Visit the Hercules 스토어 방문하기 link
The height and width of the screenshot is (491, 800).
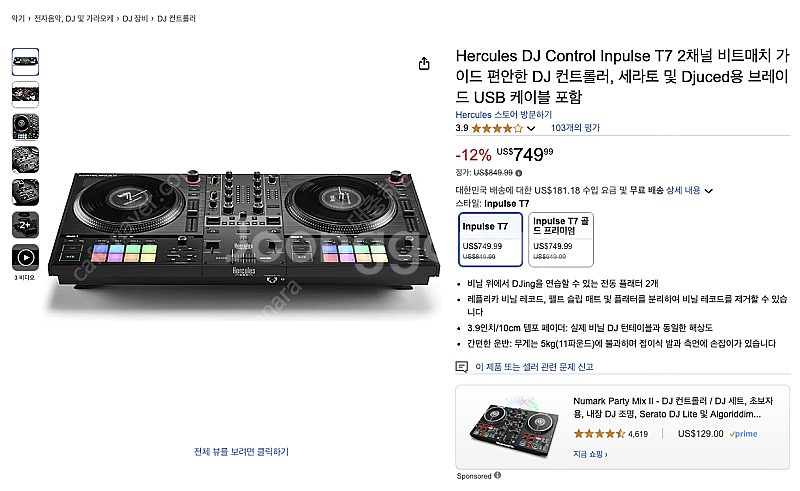click(x=503, y=114)
